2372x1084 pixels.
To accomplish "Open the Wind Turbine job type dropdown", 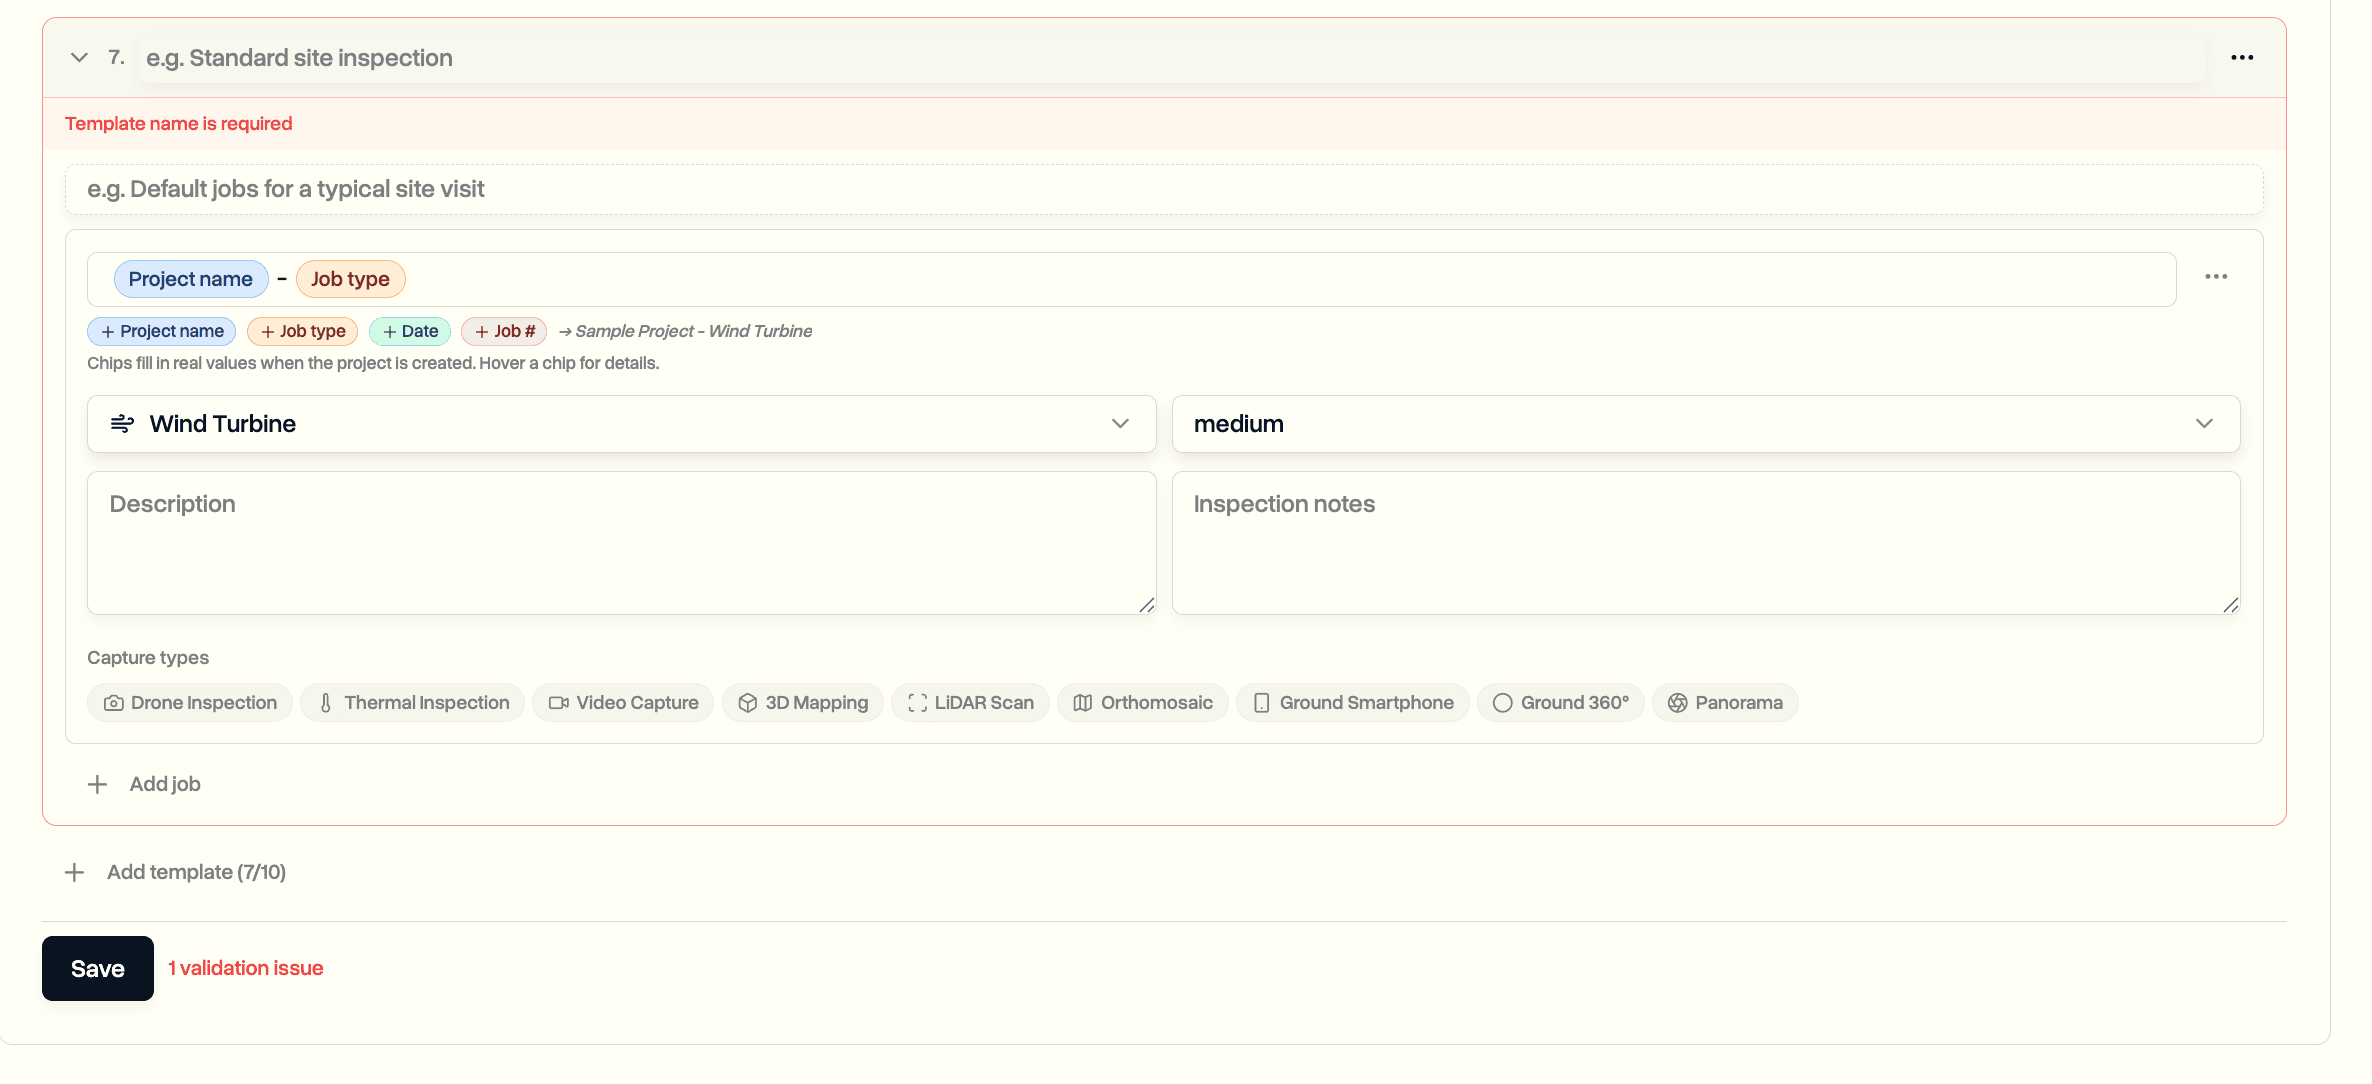I will tap(622, 424).
